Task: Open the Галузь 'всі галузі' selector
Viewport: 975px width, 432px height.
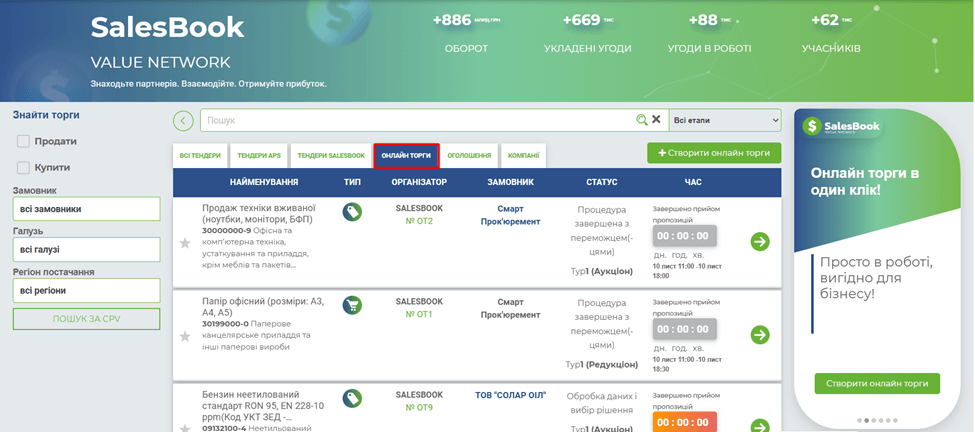Action: pyautogui.click(x=86, y=250)
